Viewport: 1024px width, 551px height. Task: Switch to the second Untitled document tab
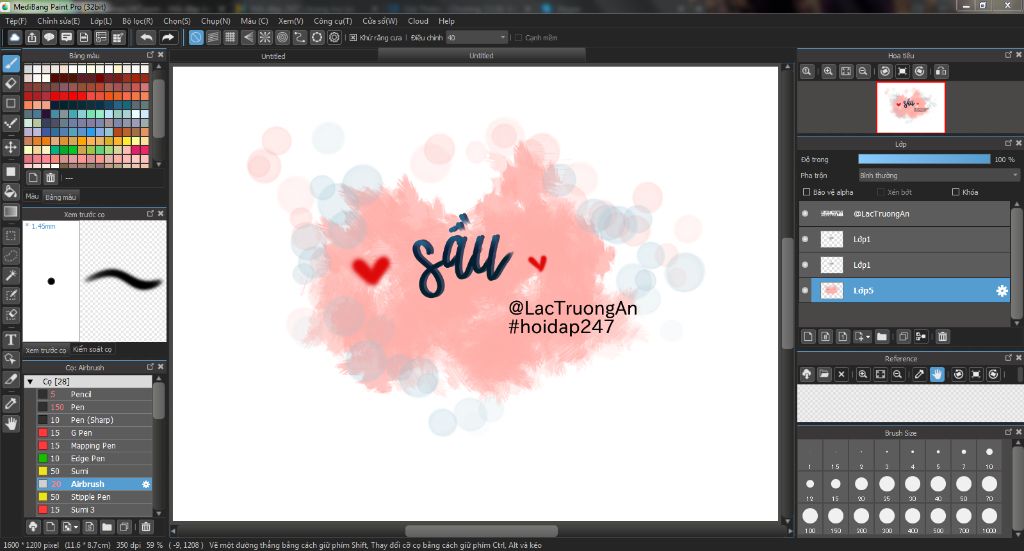481,55
